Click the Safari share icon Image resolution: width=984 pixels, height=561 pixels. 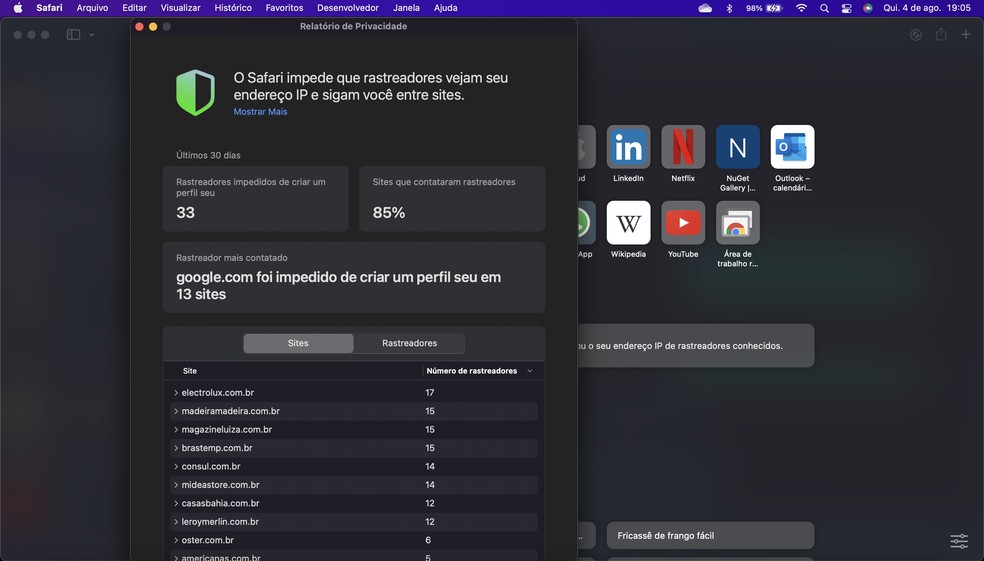tap(941, 35)
